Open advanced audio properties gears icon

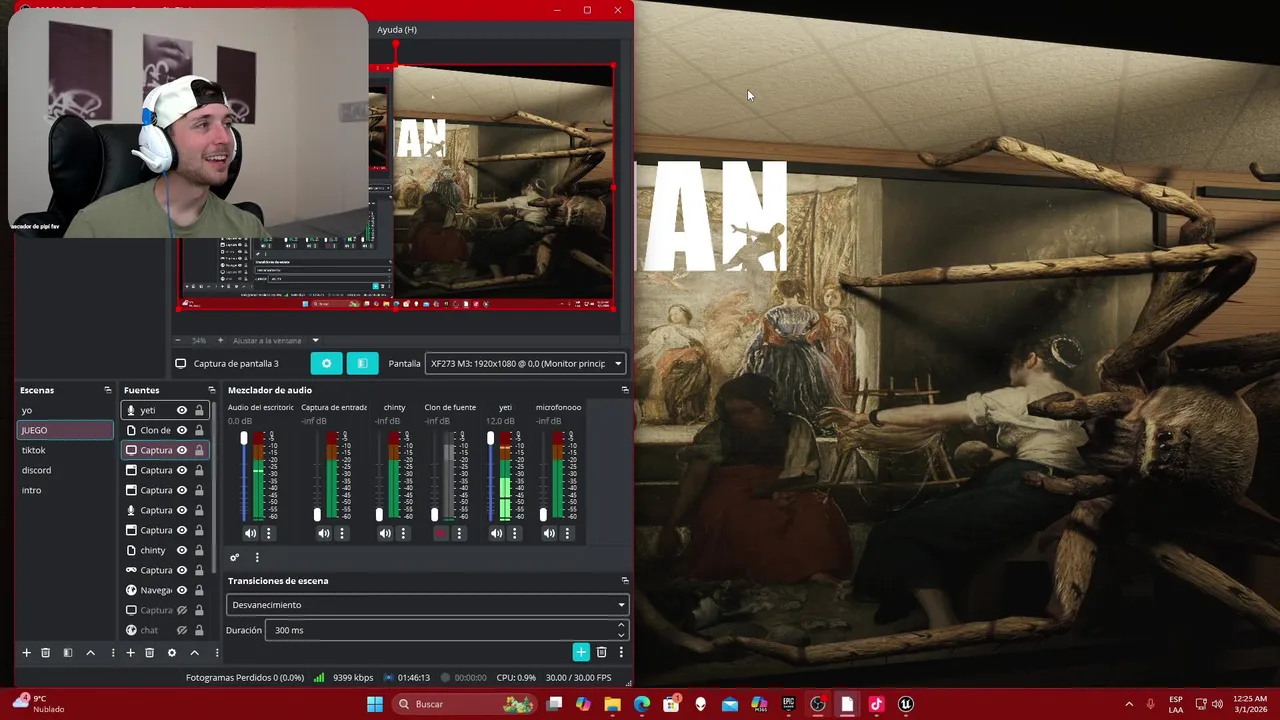pos(235,557)
